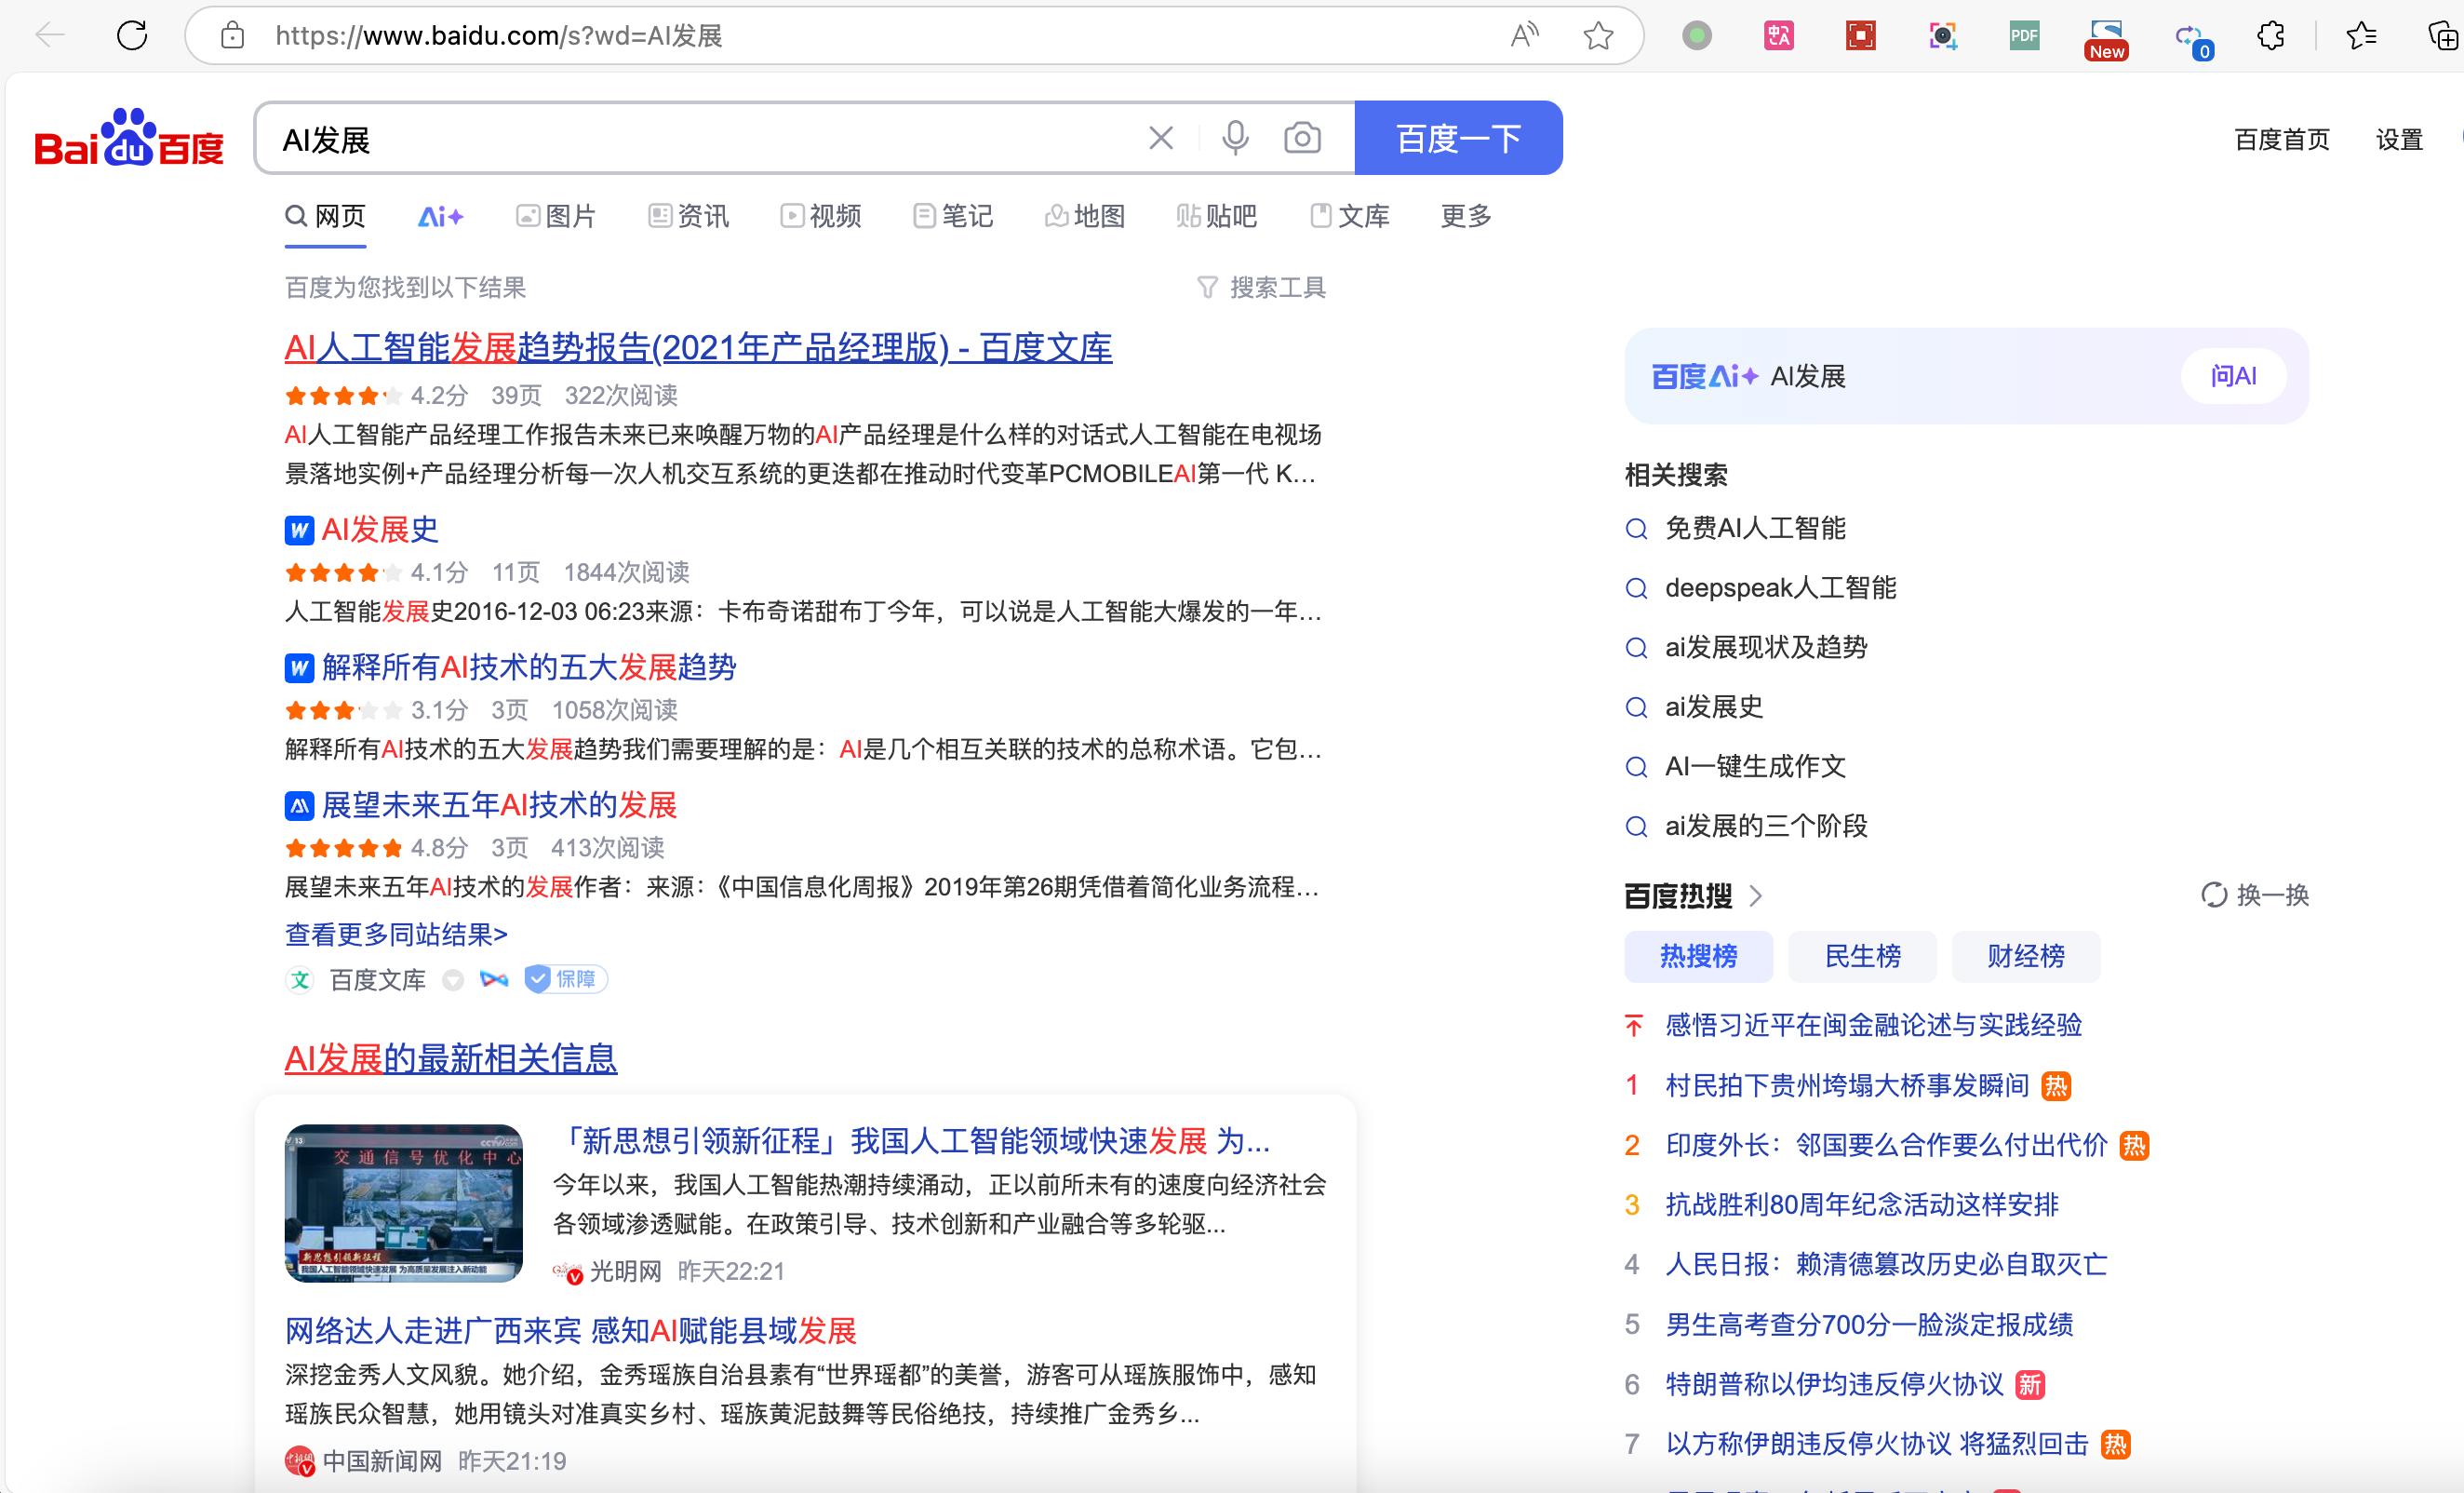
Task: Click the 百度文库 source icon
Action: pos(300,980)
